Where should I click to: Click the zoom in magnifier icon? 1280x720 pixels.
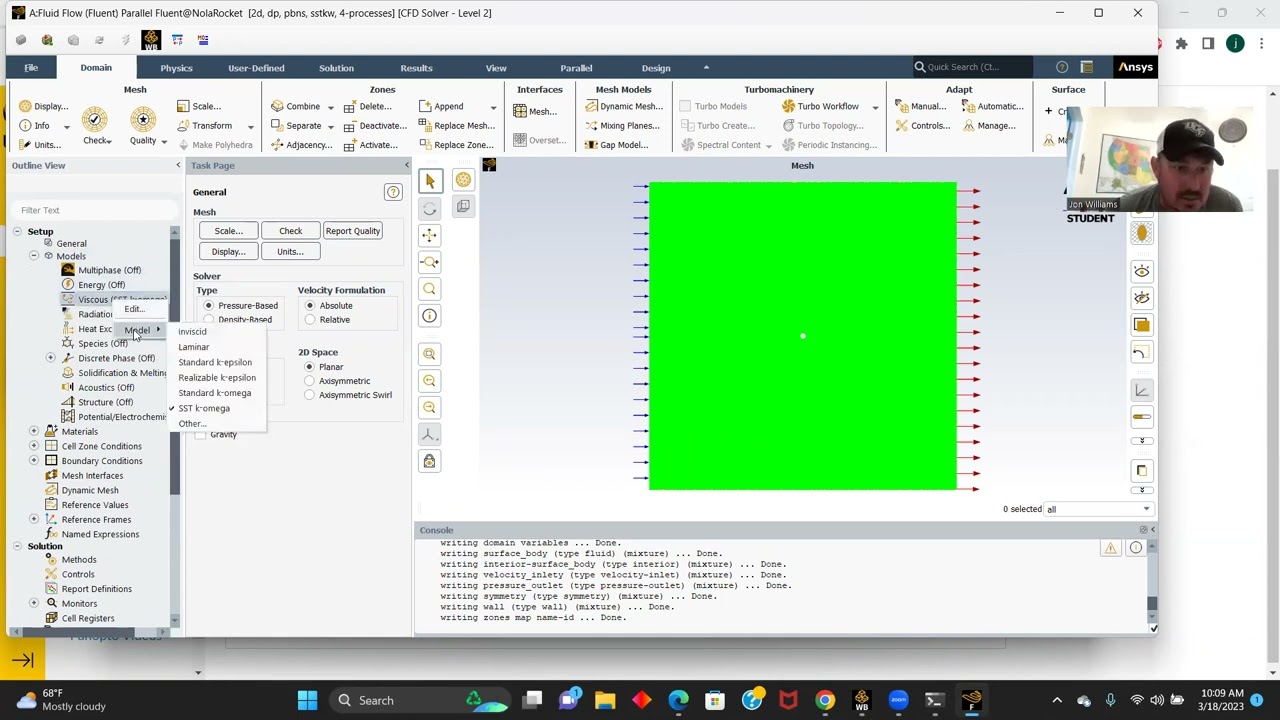pyautogui.click(x=430, y=381)
